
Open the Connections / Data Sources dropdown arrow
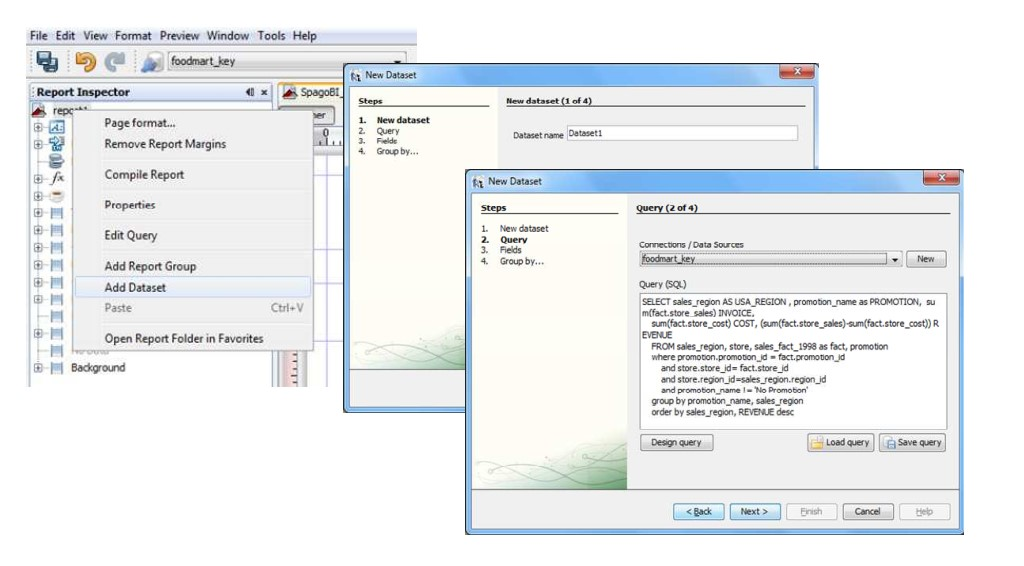pyautogui.click(x=895, y=259)
